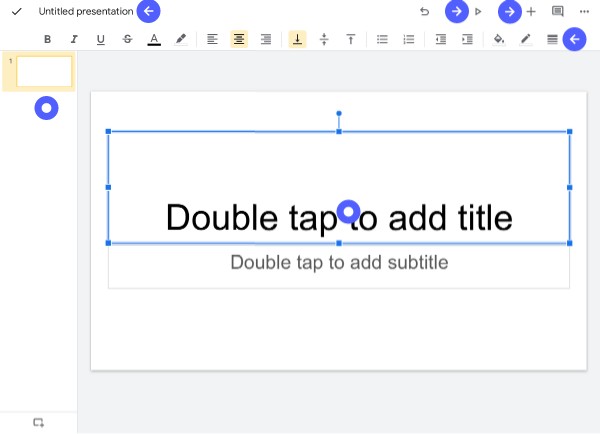Image resolution: width=600 pixels, height=434 pixels.
Task: Select slide 1 thumbnail
Action: click(44, 71)
